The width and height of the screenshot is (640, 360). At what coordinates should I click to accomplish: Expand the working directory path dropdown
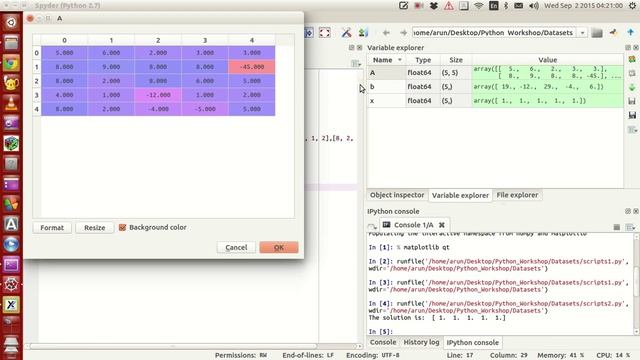tap(582, 33)
